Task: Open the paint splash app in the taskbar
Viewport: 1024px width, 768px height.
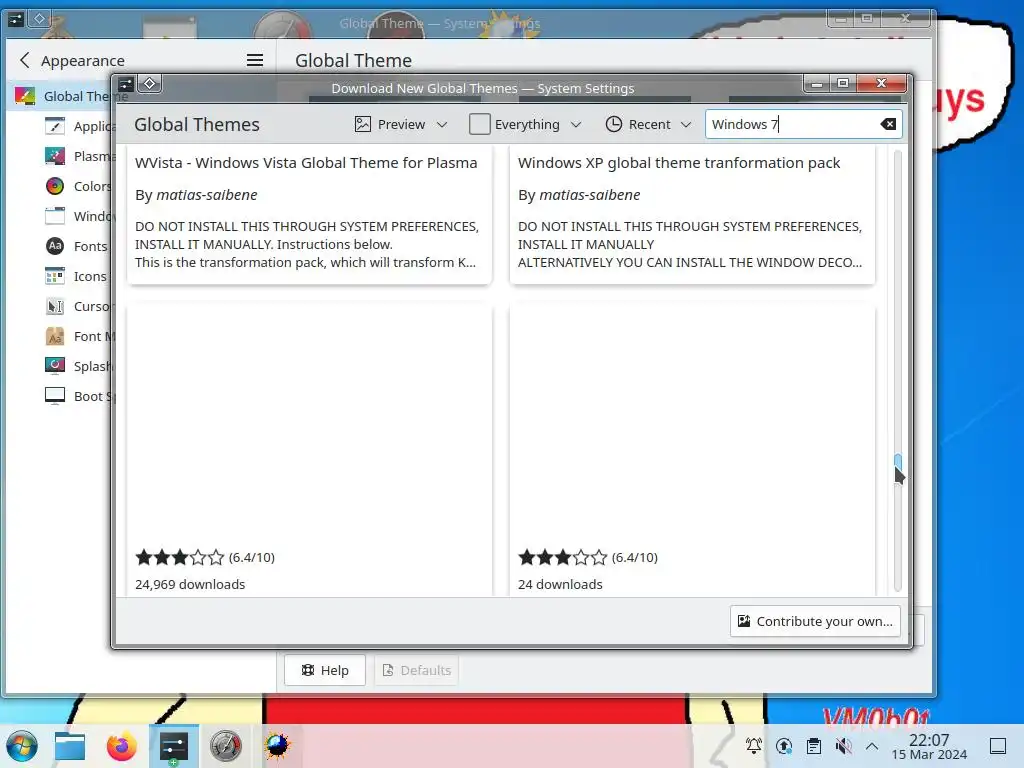Action: [x=278, y=745]
